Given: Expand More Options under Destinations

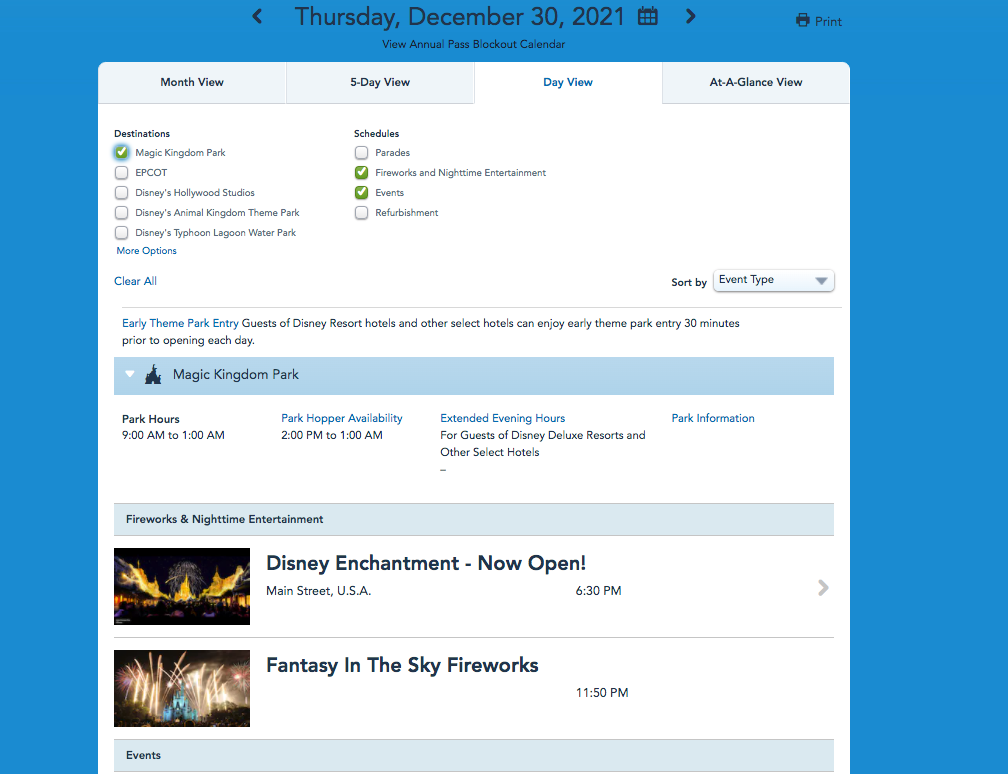Looking at the screenshot, I should click(x=146, y=251).
